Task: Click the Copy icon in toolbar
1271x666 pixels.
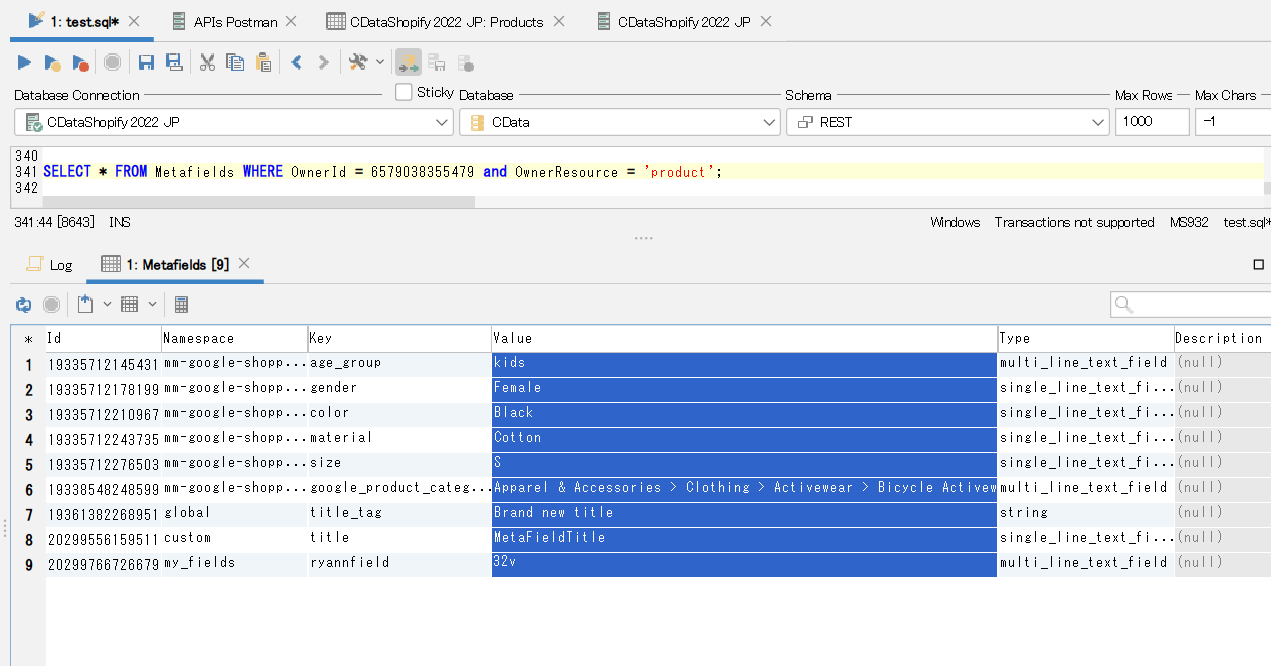Action: (x=235, y=63)
